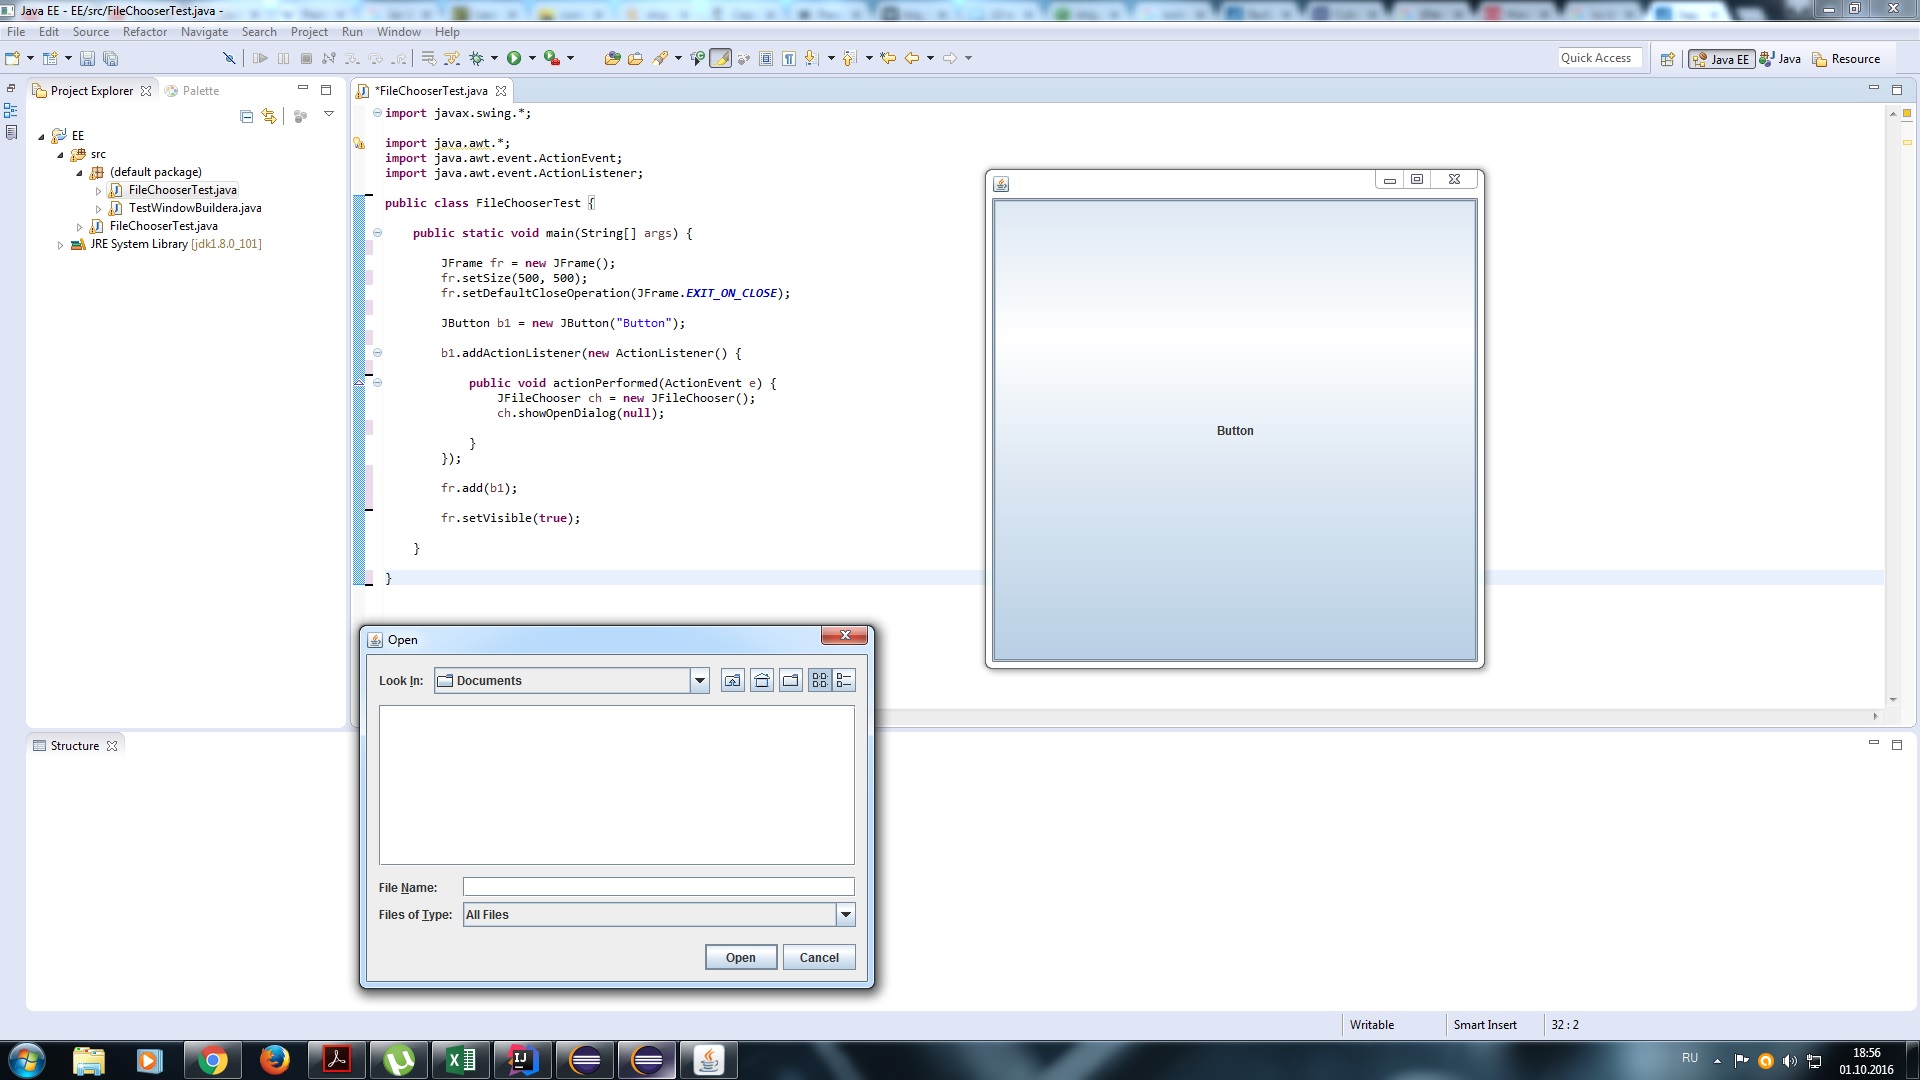
Task: Click the Chrome icon on the taskbar
Action: (212, 1060)
